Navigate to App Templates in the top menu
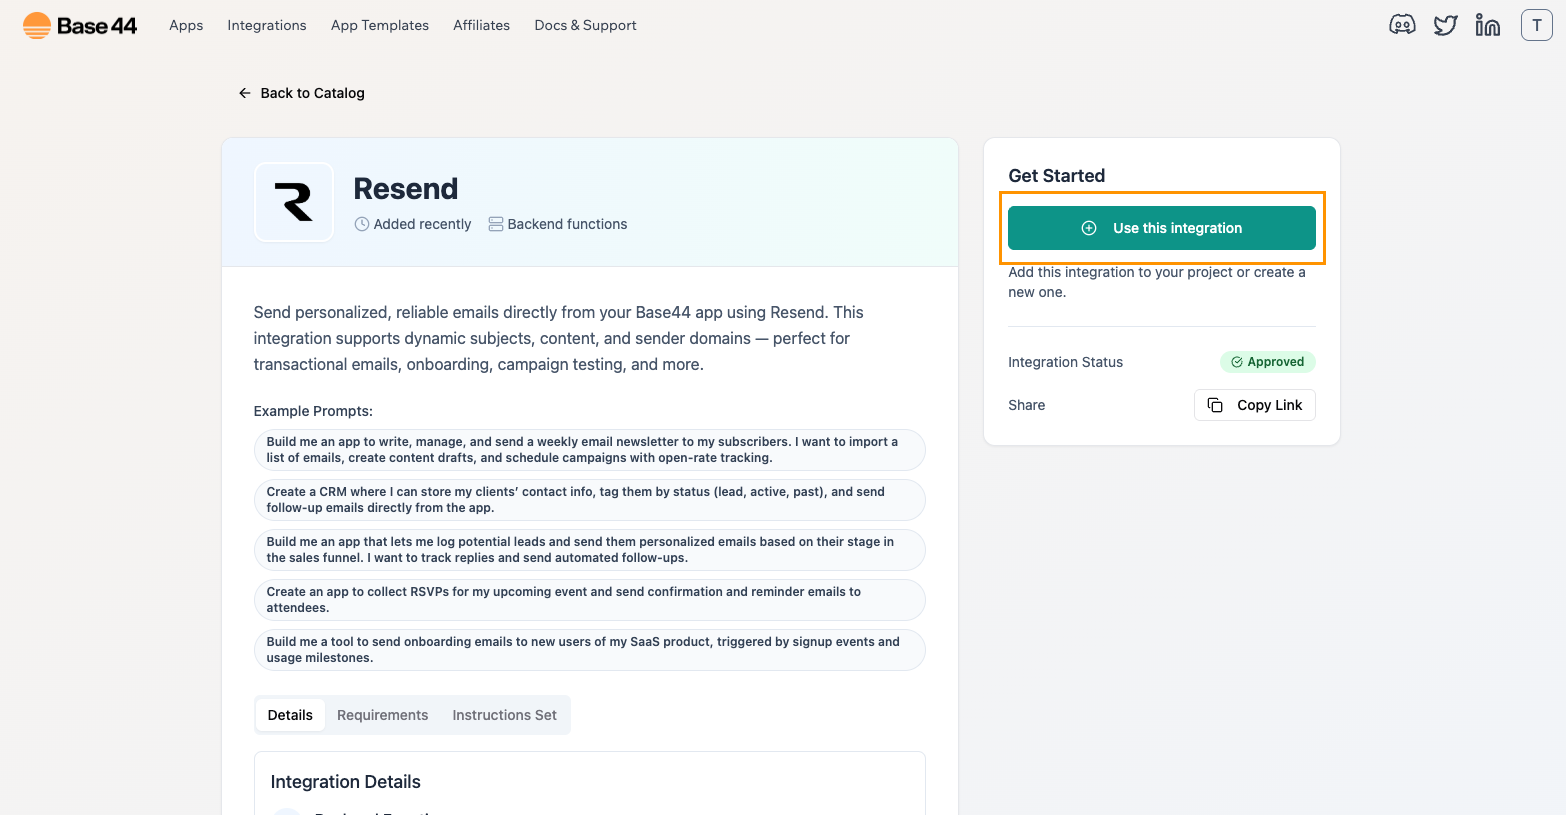Screen dimensions: 1566x815 379,25
